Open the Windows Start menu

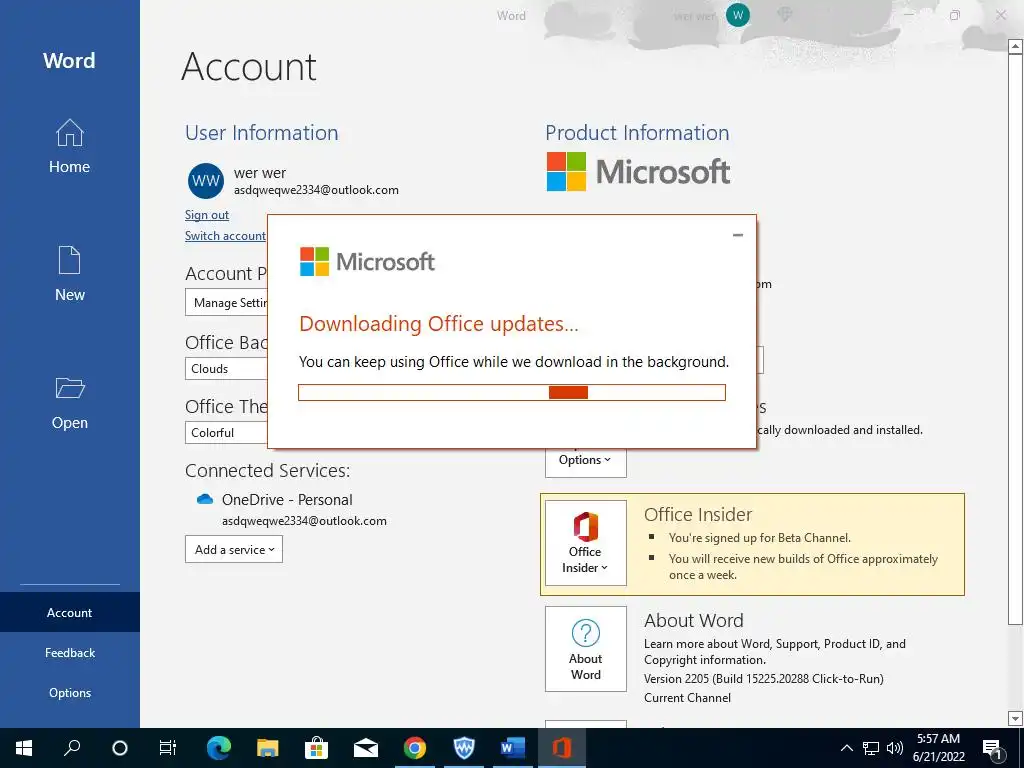click(x=24, y=748)
